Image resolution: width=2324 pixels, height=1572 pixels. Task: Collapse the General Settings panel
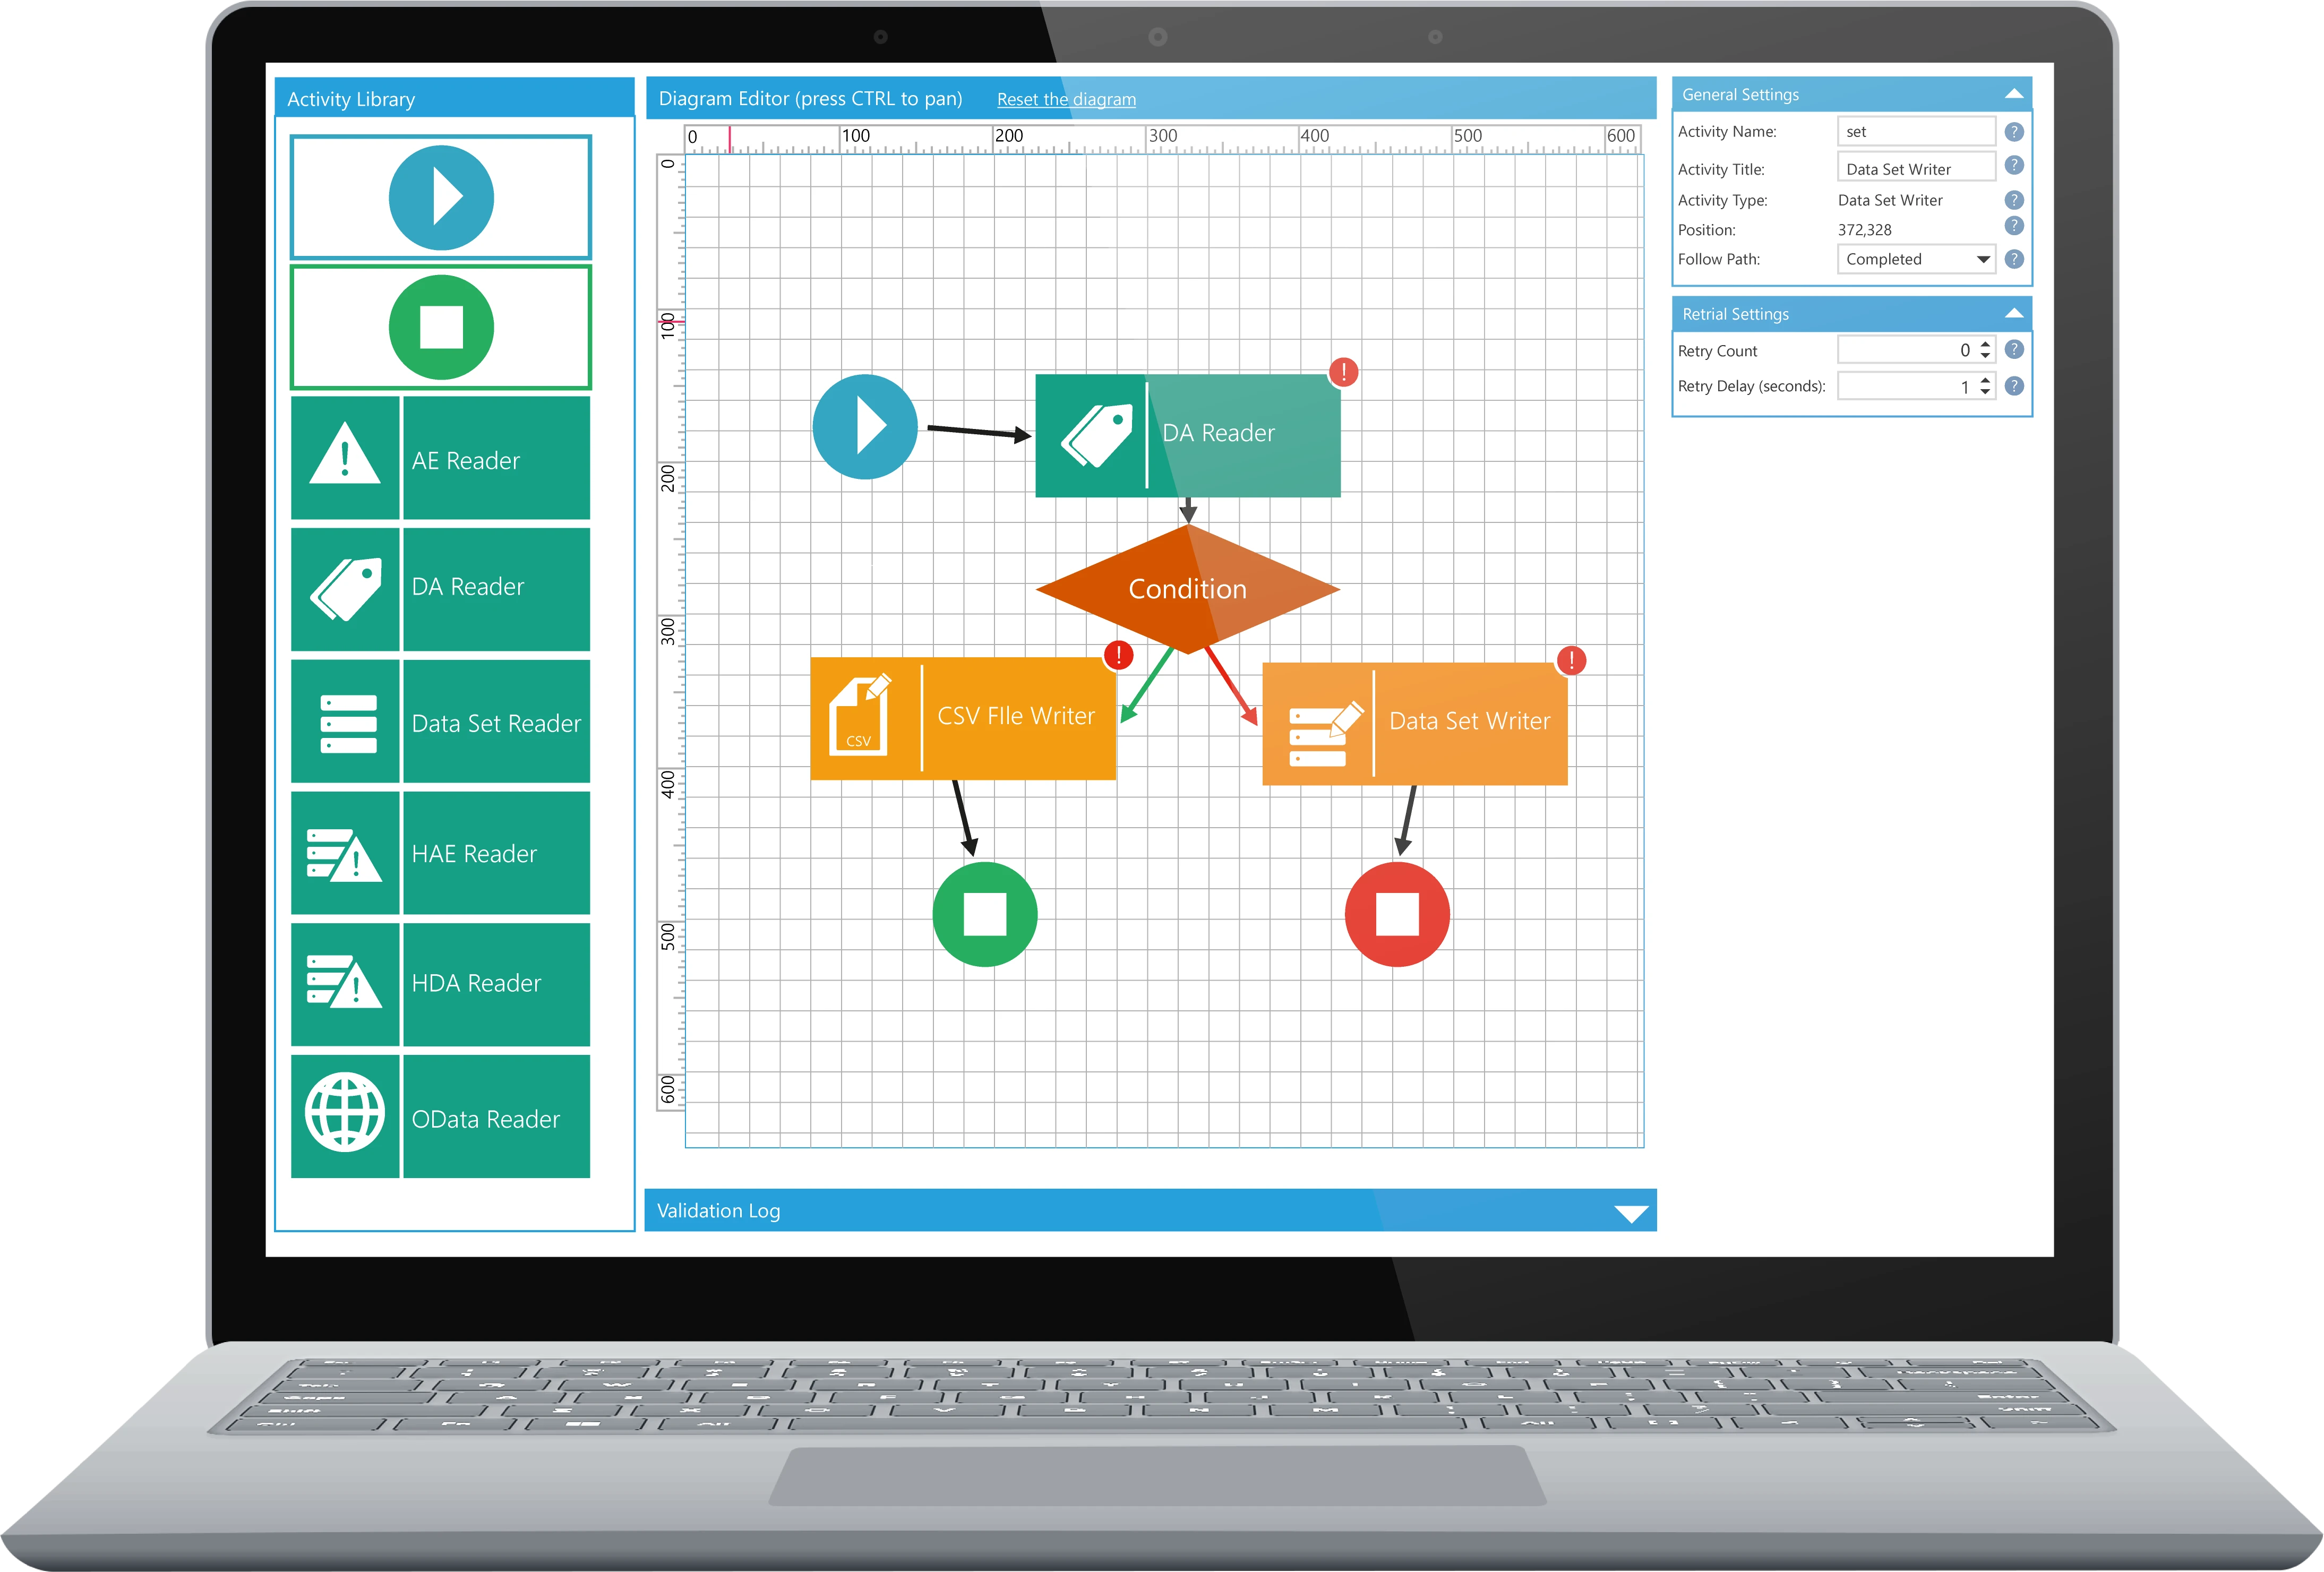(x=2014, y=94)
